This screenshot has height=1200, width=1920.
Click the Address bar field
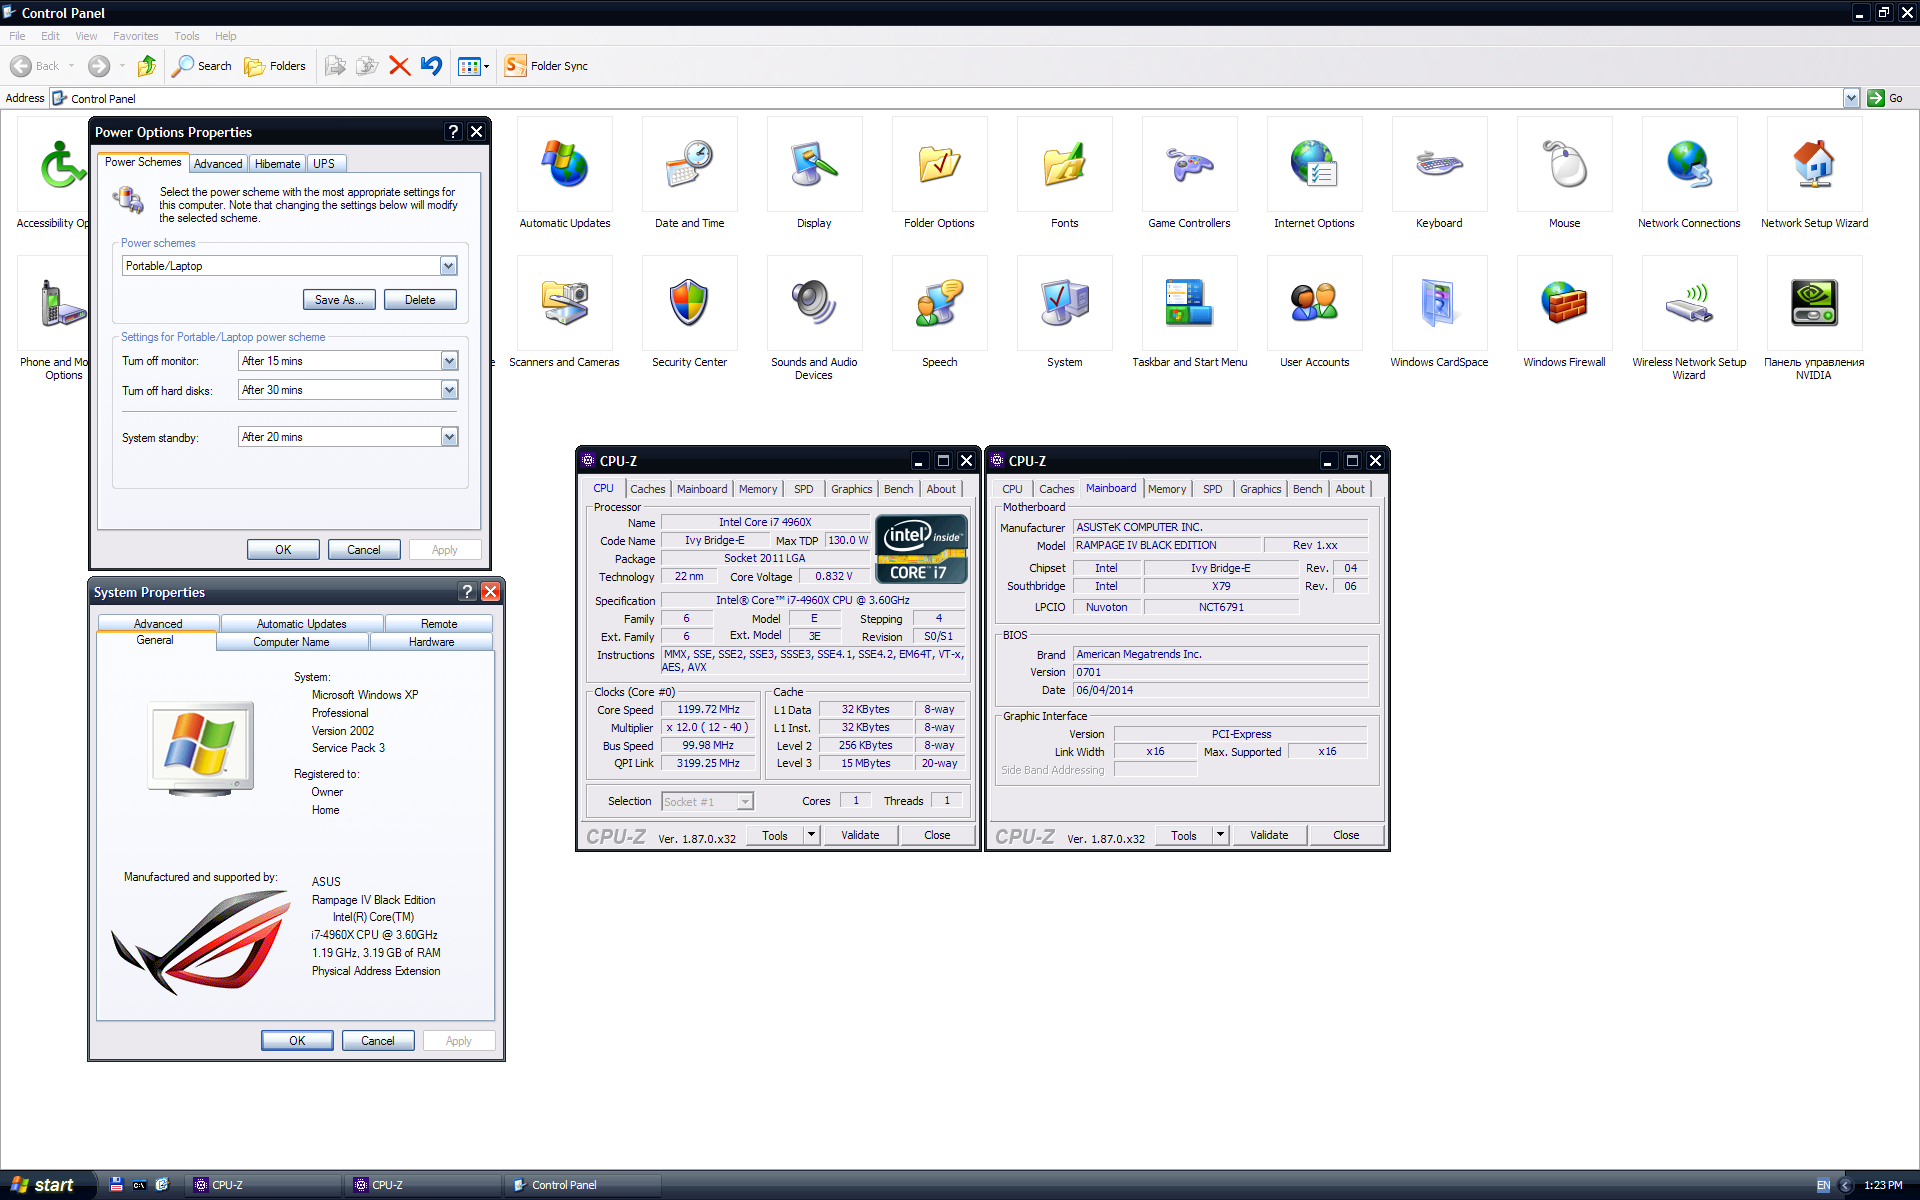coord(950,98)
